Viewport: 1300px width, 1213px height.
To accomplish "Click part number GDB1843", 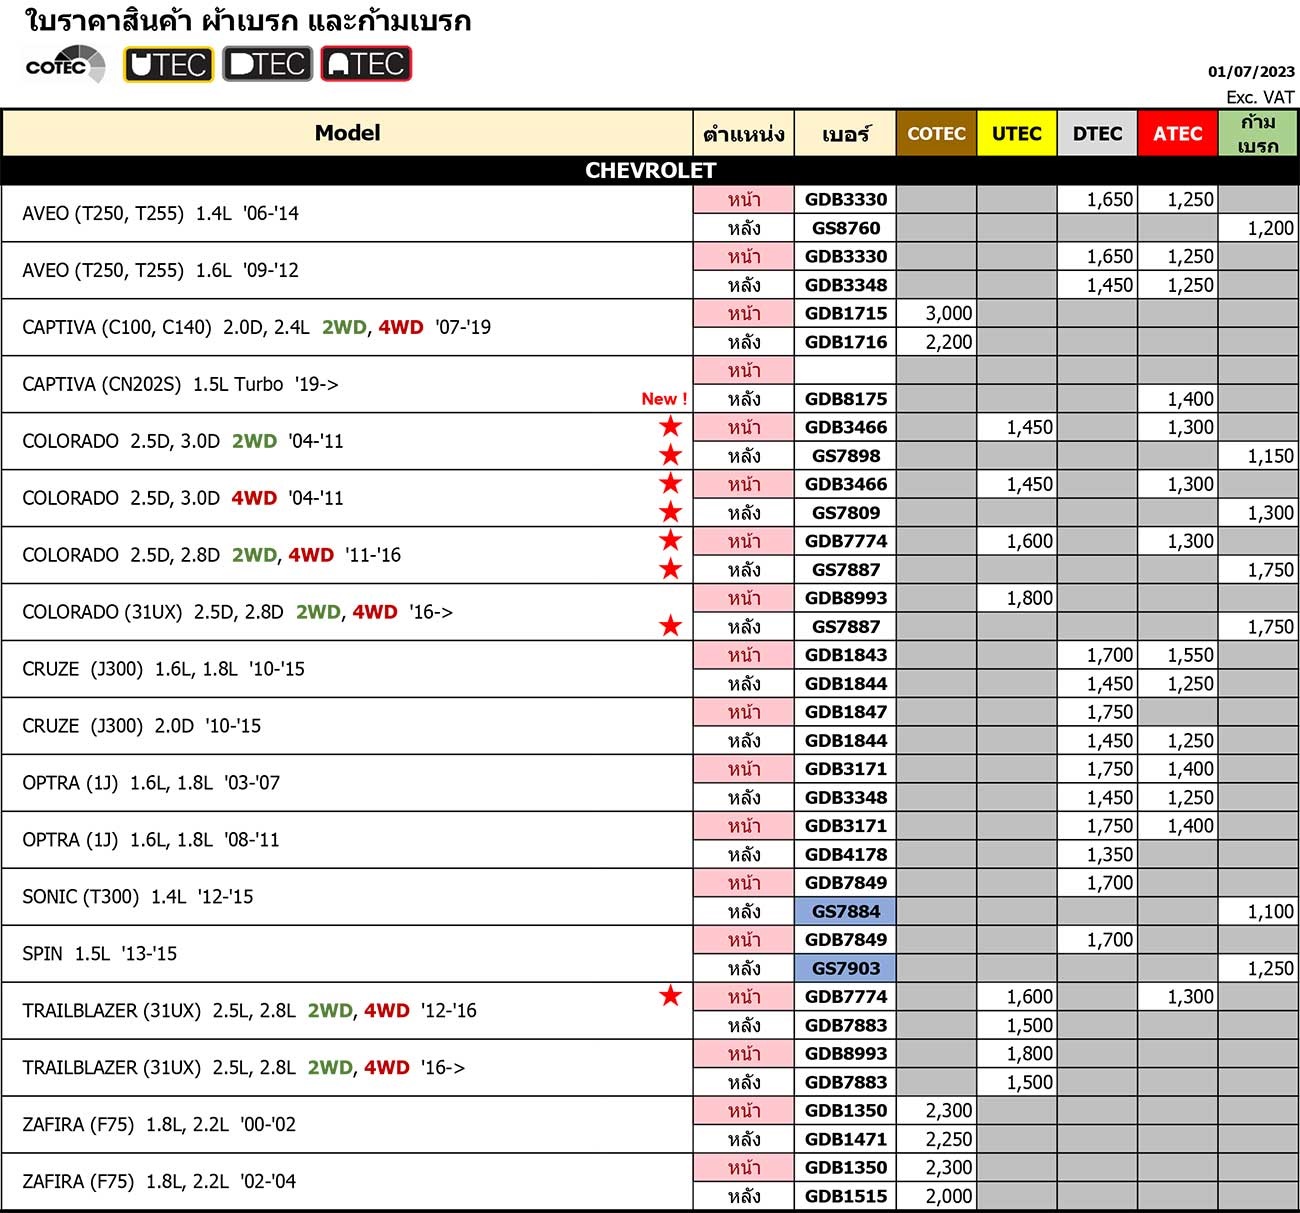I will click(846, 655).
